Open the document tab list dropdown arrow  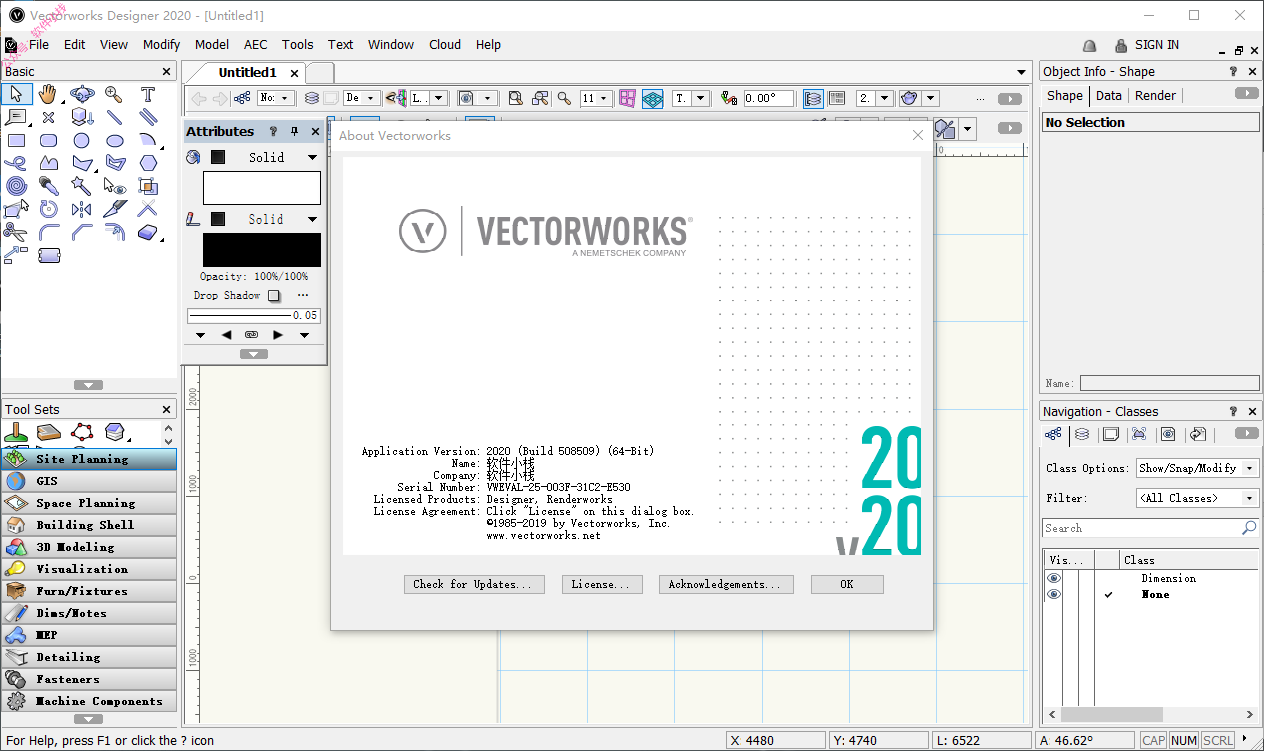click(1021, 72)
